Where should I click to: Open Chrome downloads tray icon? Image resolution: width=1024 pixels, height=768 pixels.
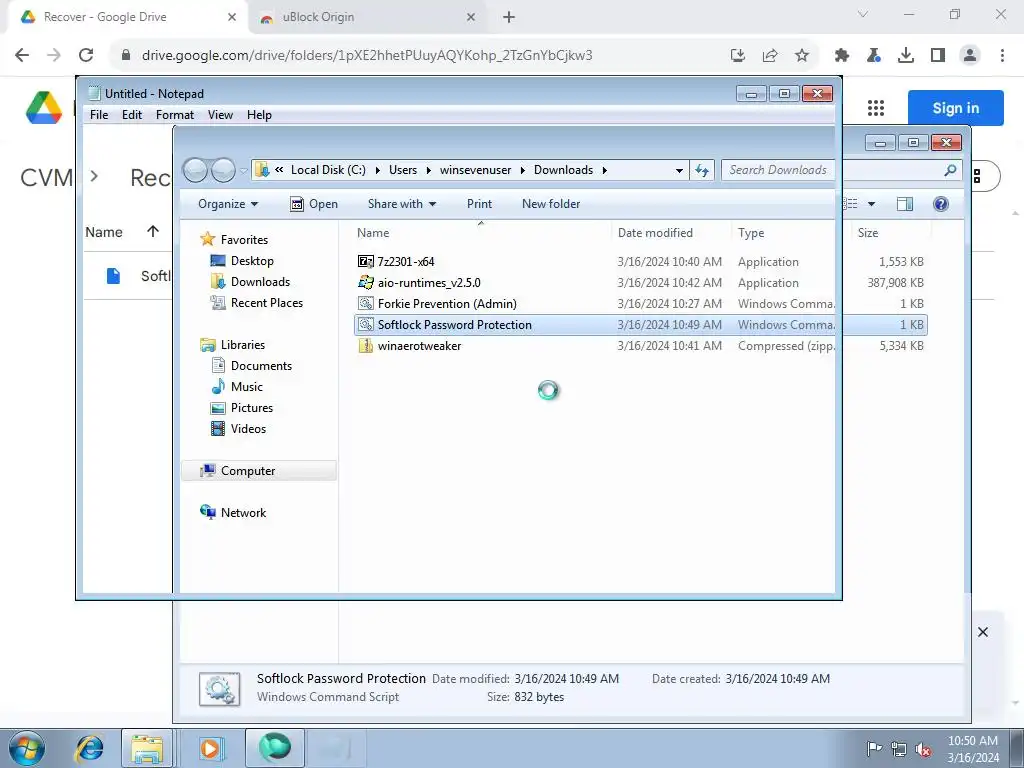(906, 56)
